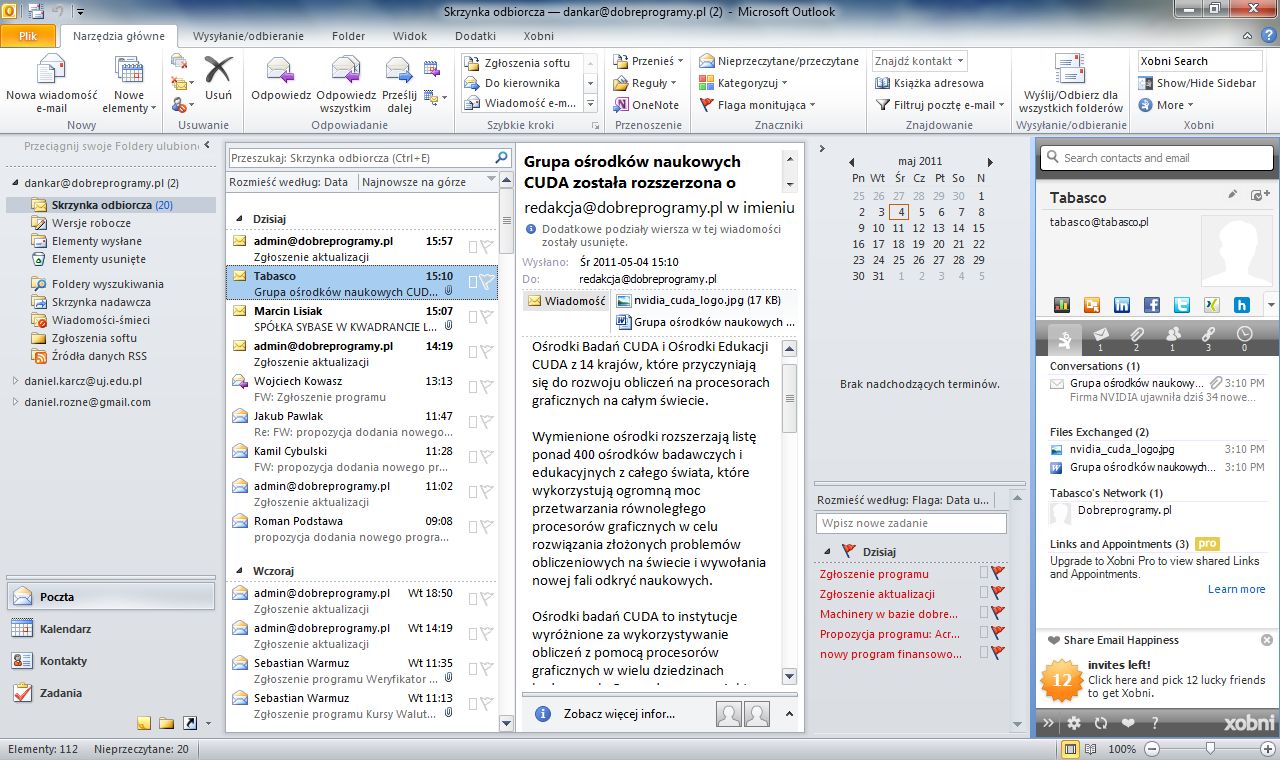The image size is (1280, 760).
Task: Edit Tabasco contact with pencil icon
Action: point(1233,195)
